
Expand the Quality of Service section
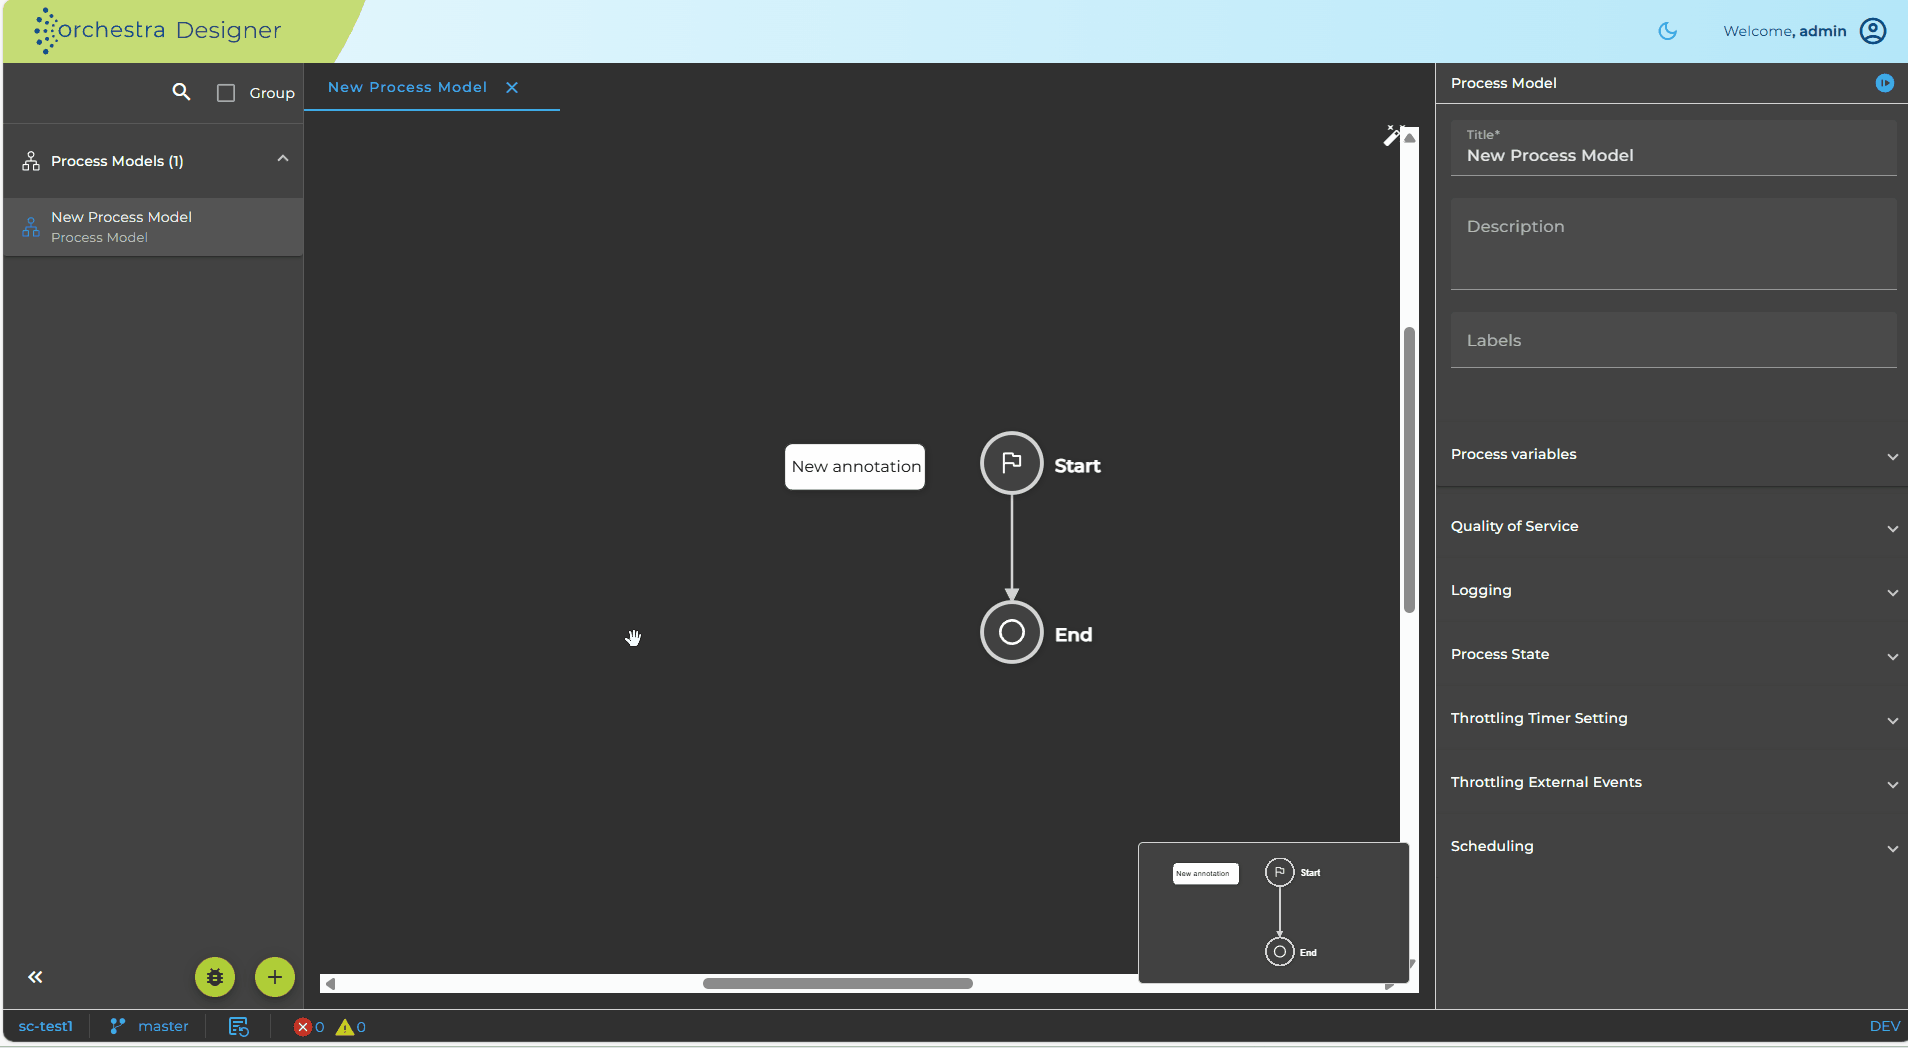1671,526
